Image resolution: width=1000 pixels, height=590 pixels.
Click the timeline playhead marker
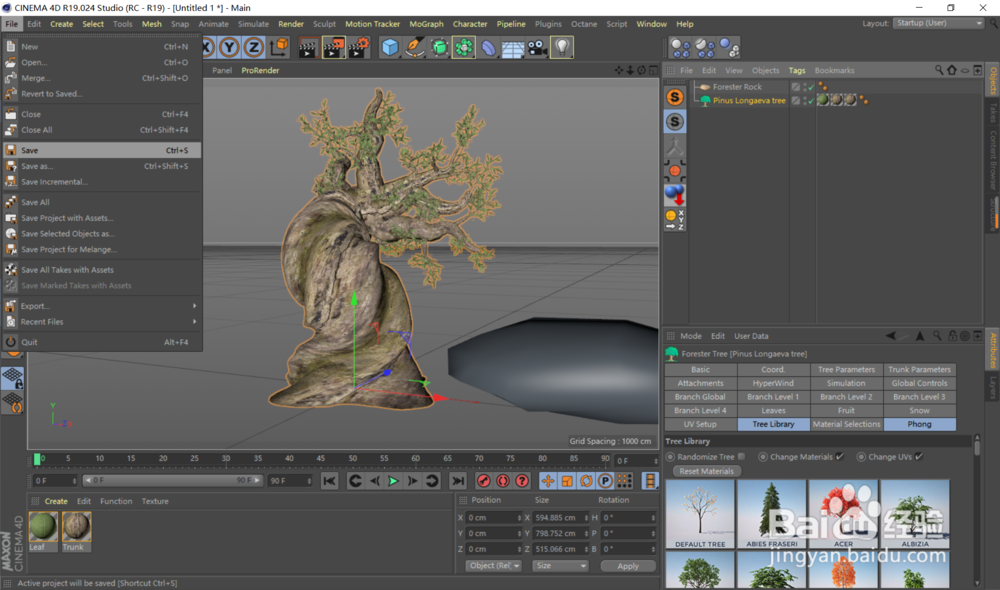tap(37, 459)
